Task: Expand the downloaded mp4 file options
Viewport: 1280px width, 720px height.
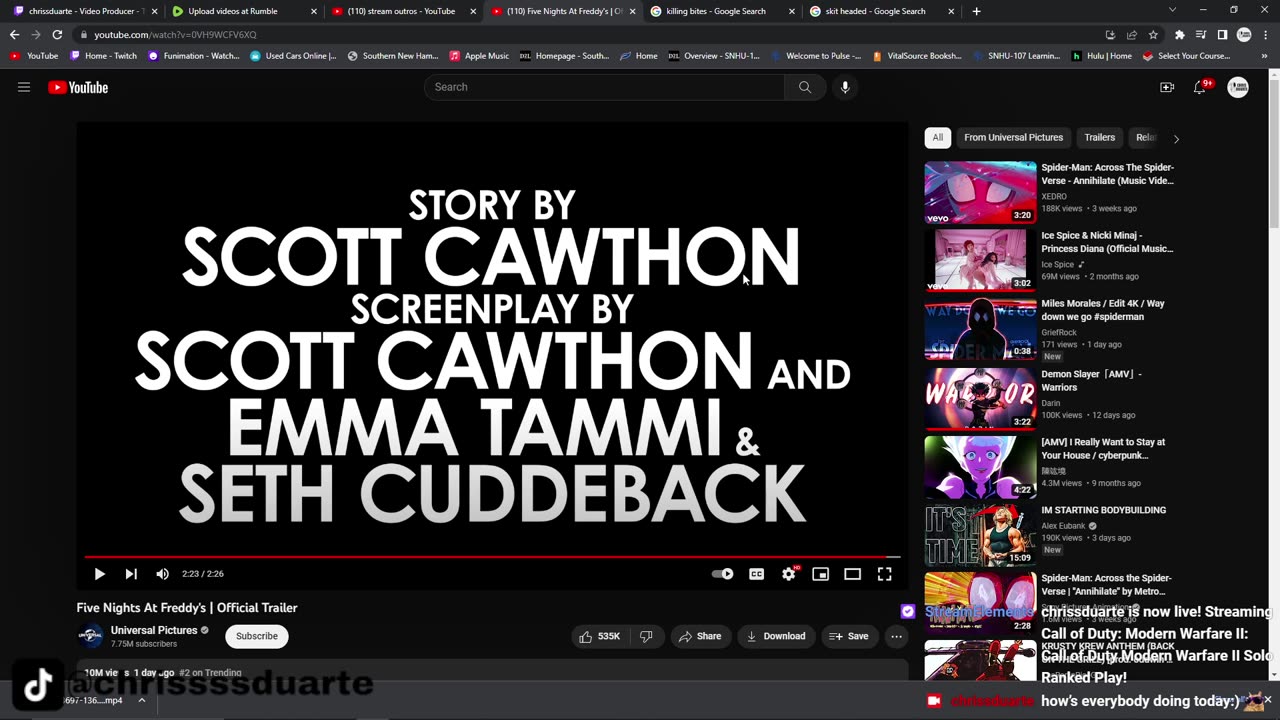Action: tap(141, 700)
